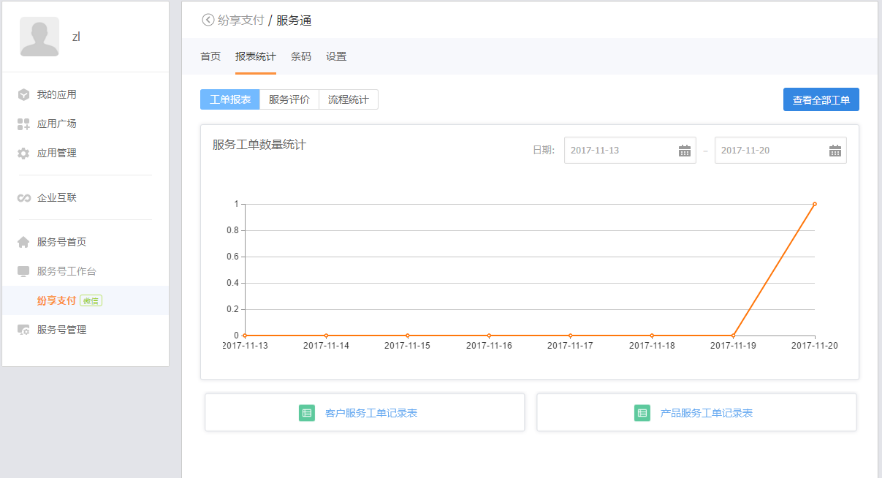
Task: Select 我的应用 in the sidebar
Action: pyautogui.click(x=56, y=95)
